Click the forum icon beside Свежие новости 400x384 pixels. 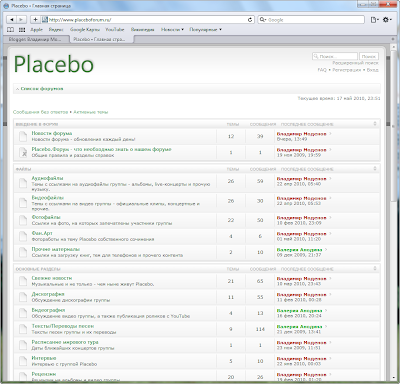point(23,281)
